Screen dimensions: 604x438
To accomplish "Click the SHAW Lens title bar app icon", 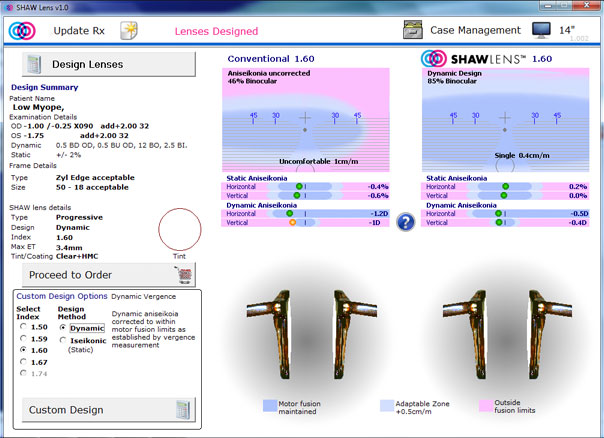I will coord(9,7).
